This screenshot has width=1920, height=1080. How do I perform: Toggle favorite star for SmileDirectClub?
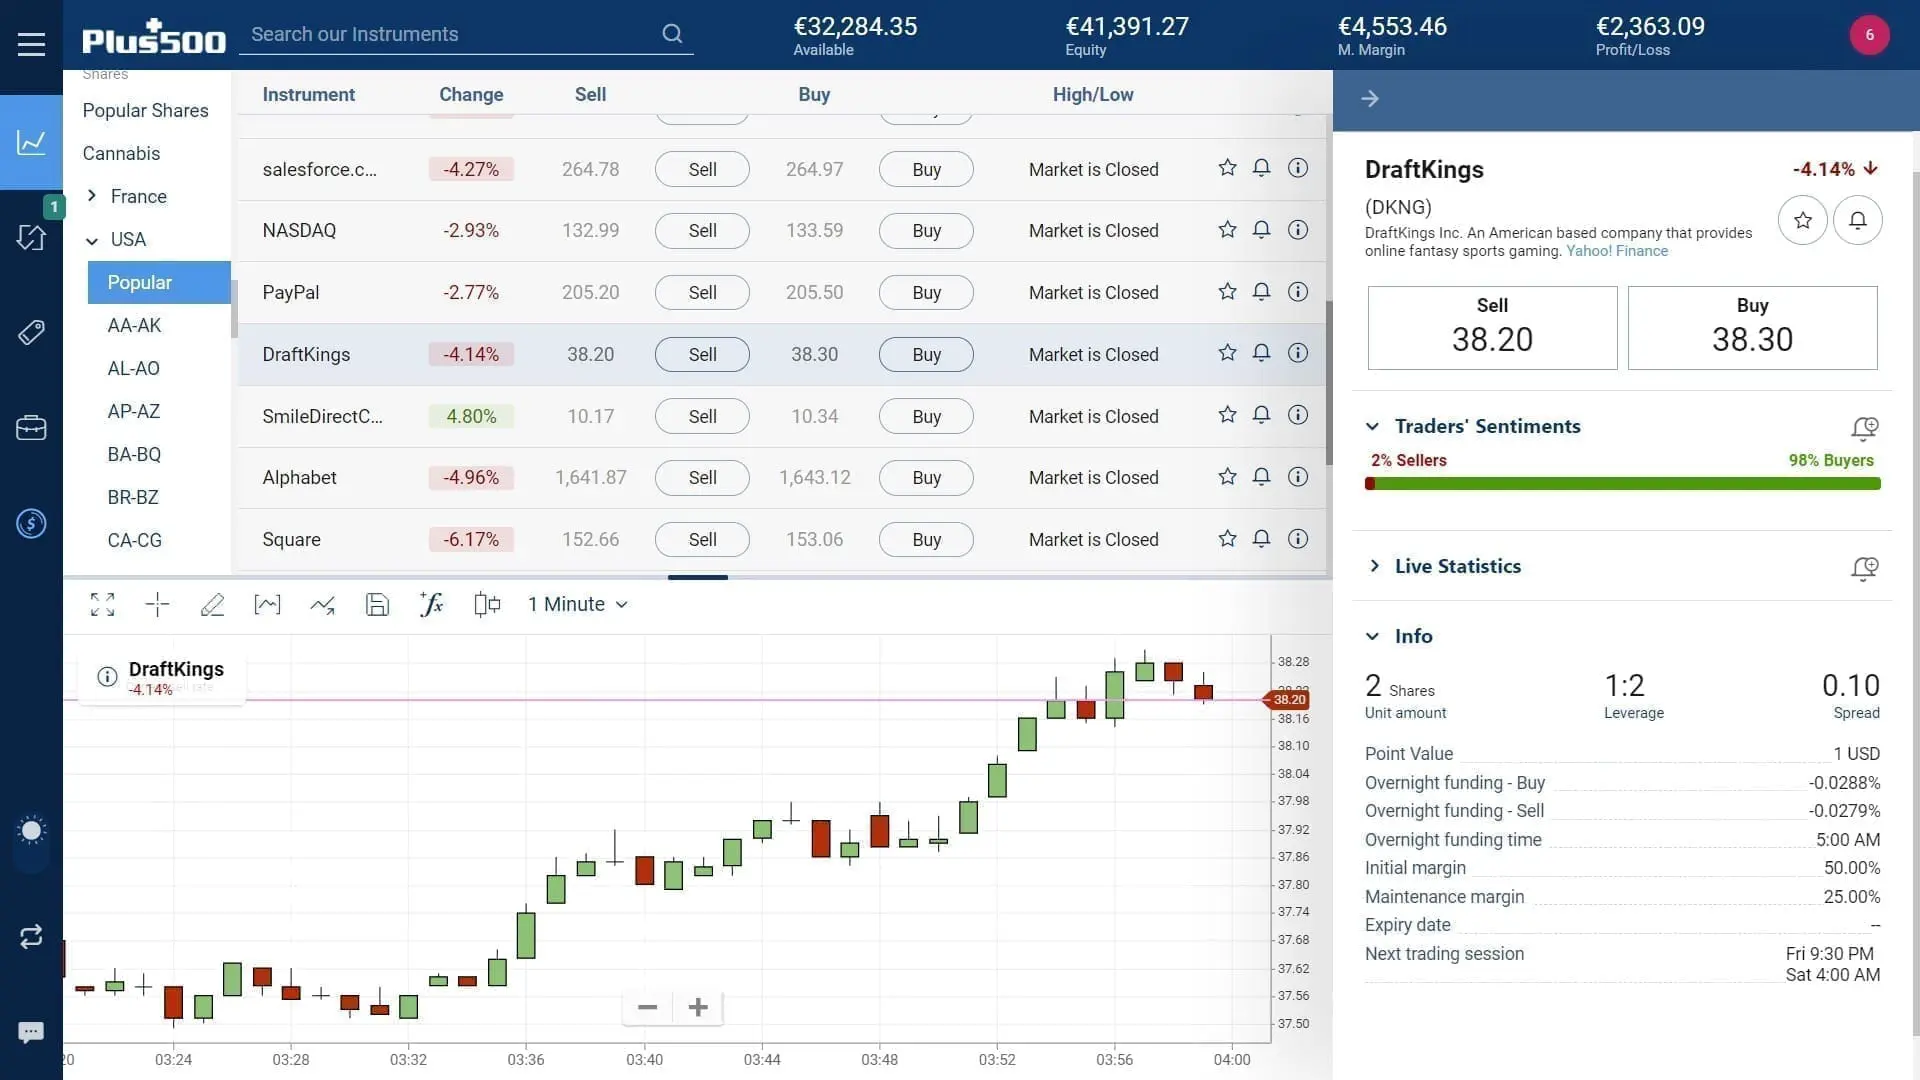[1227, 415]
